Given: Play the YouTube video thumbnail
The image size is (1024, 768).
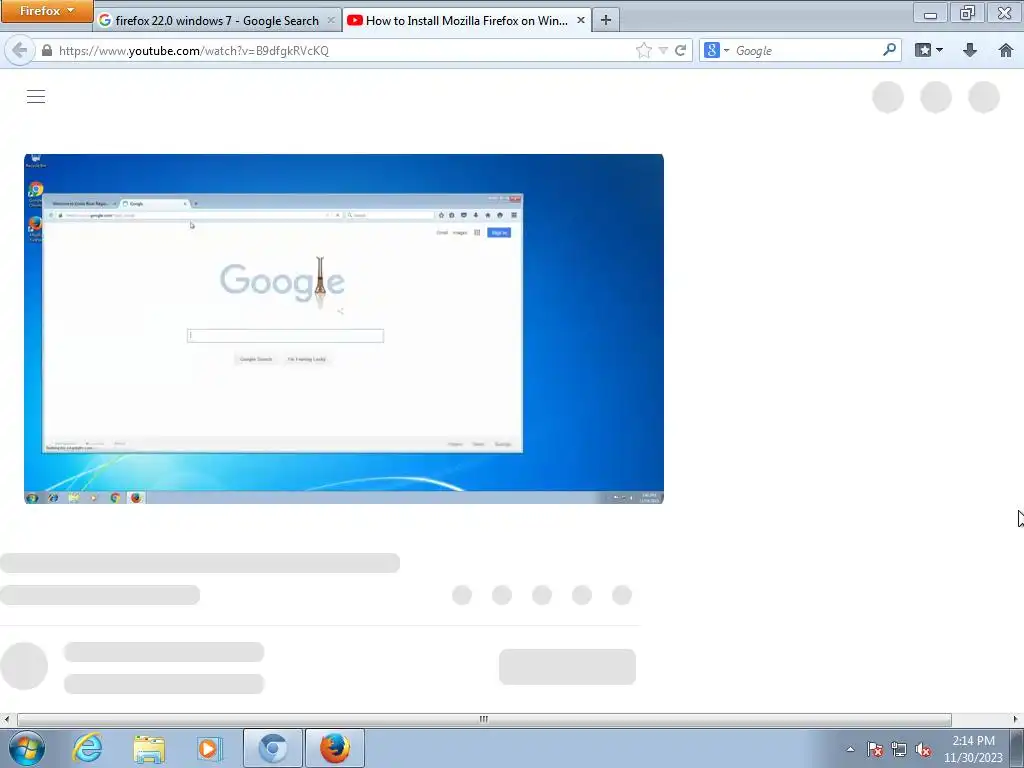Looking at the screenshot, I should click(x=344, y=328).
